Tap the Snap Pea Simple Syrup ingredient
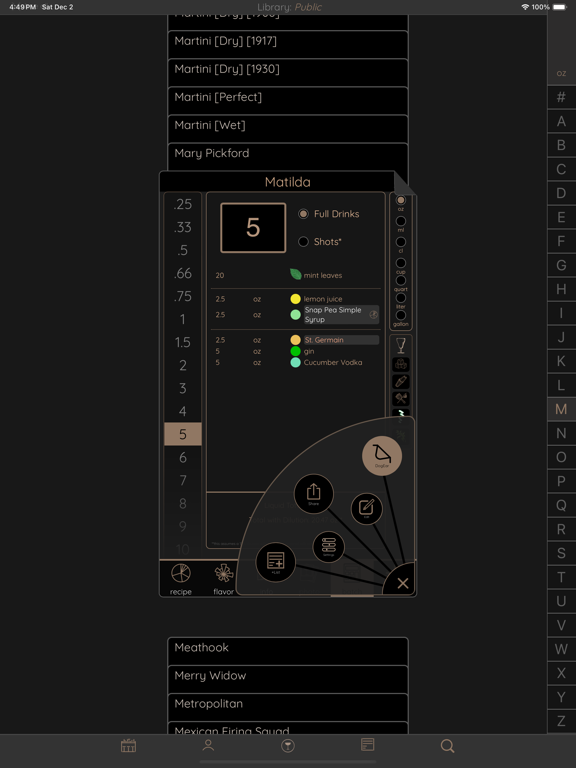Image resolution: width=576 pixels, height=768 pixels. coord(341,314)
